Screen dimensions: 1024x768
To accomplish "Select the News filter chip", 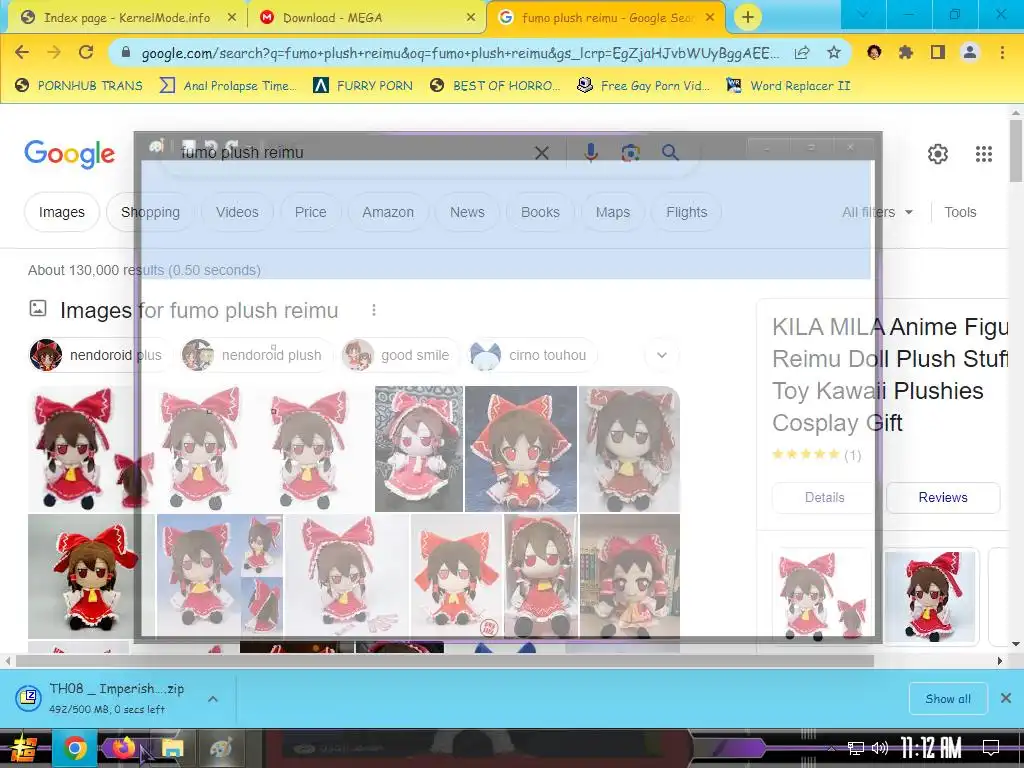I will [467, 212].
